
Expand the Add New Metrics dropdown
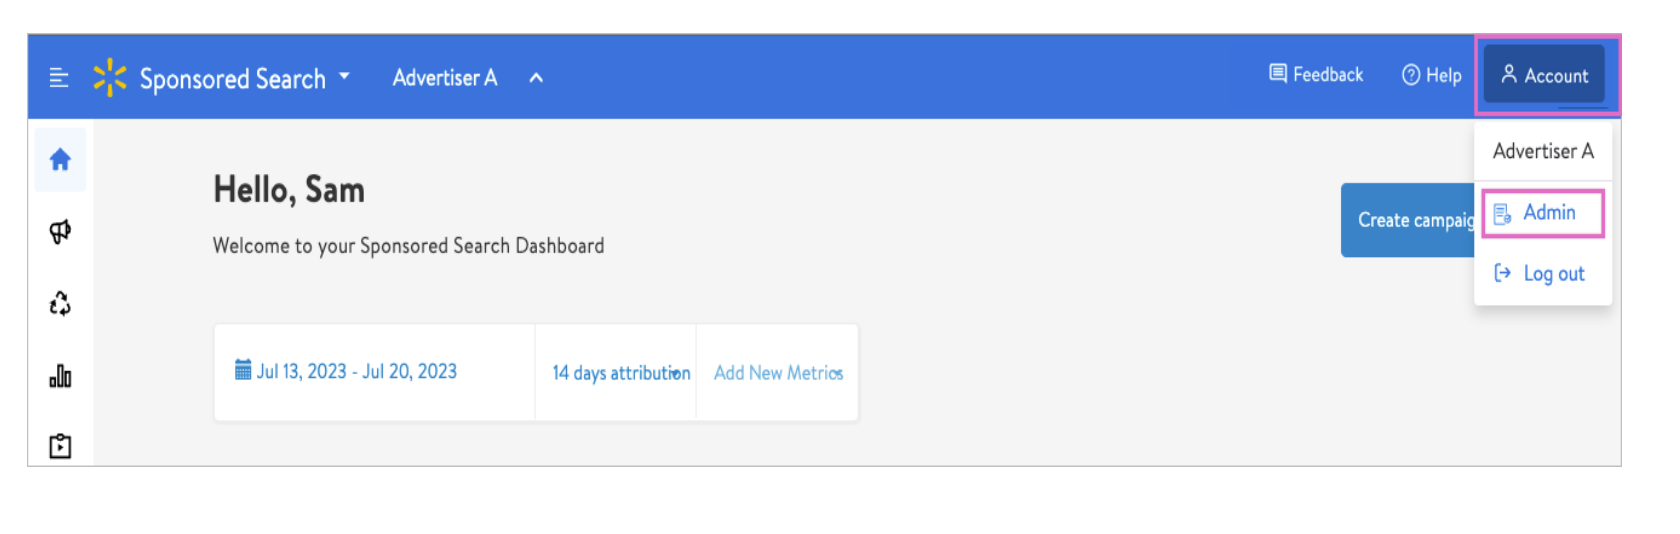point(778,373)
